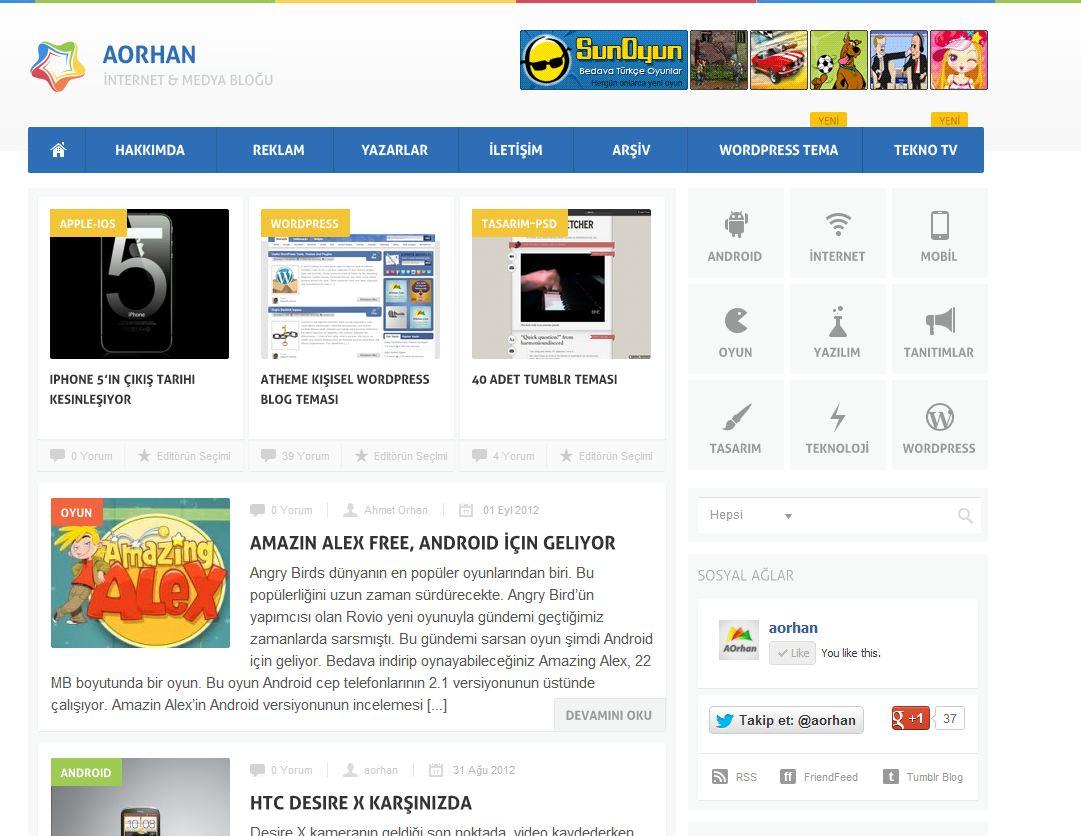The width and height of the screenshot is (1081, 836).
Task: Click the aorhan Facebook page avatar
Action: (739, 640)
